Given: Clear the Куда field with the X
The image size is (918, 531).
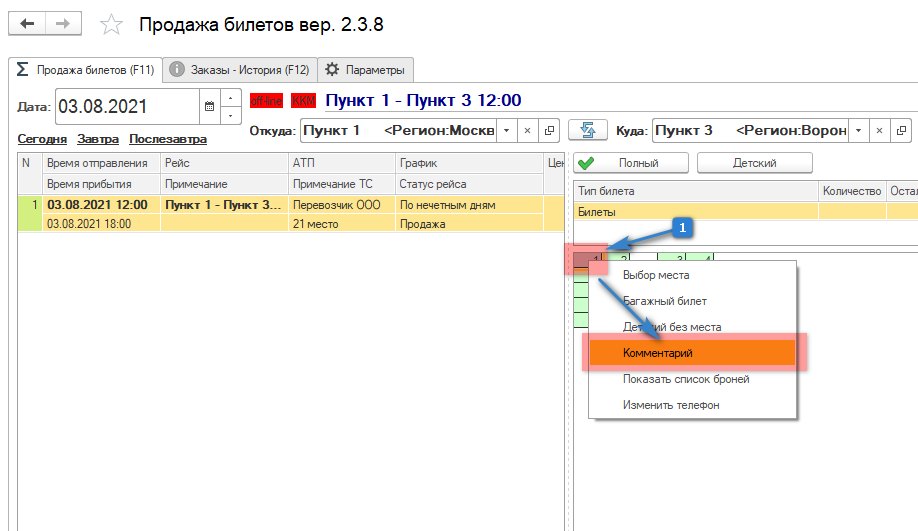Looking at the screenshot, I should click(x=878, y=131).
